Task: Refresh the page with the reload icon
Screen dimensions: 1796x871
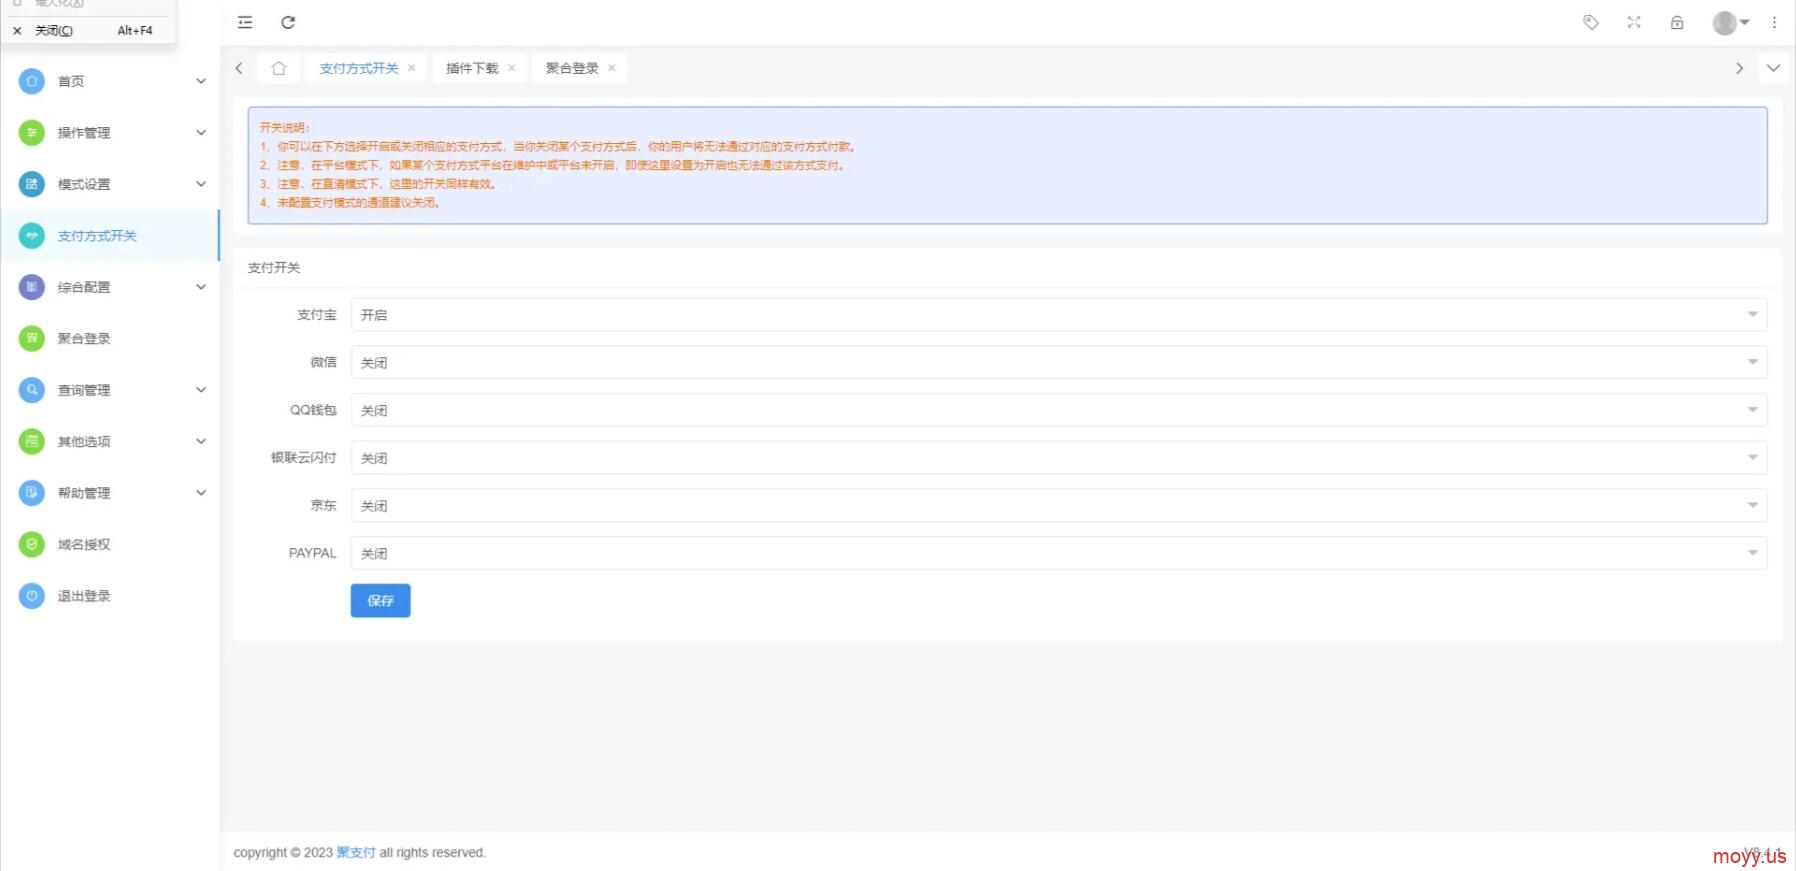Action: tap(288, 22)
